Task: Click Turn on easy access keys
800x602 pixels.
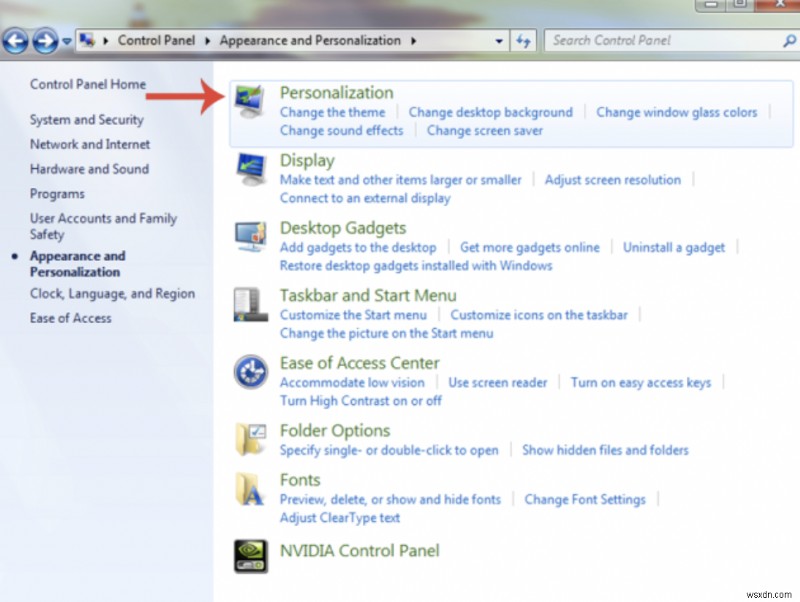Action: click(x=641, y=383)
